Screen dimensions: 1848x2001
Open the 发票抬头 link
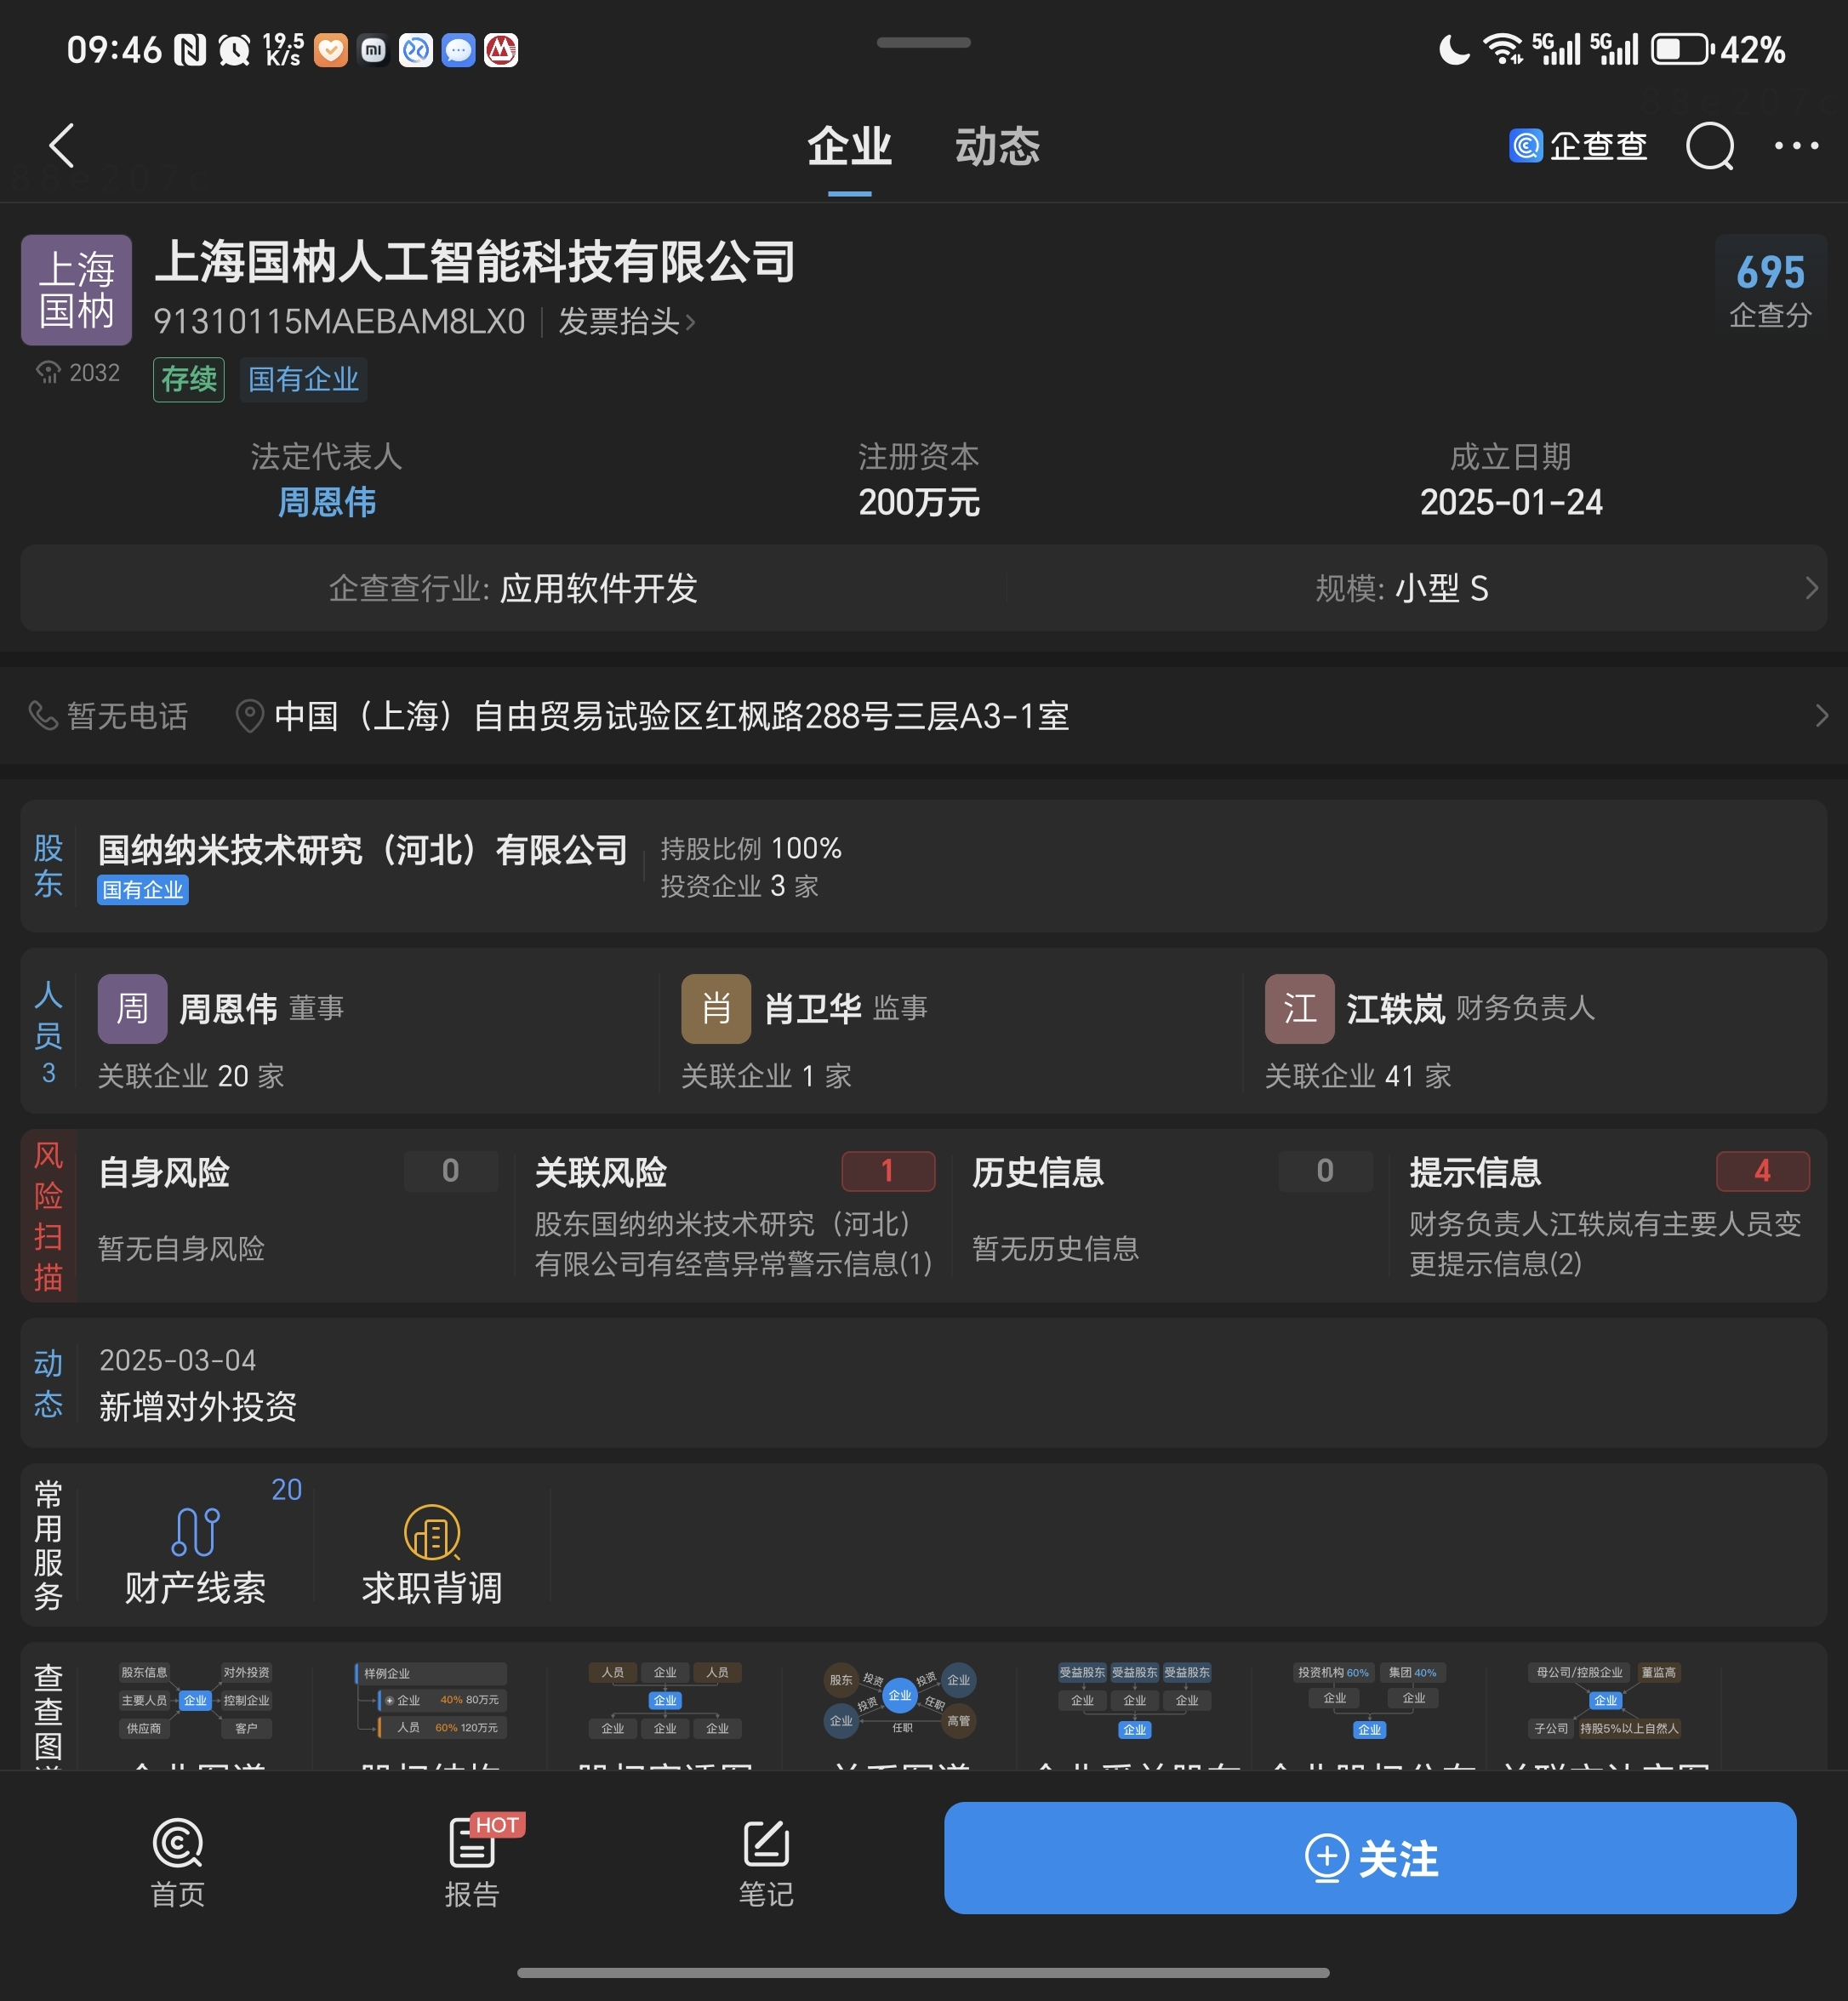click(x=626, y=321)
